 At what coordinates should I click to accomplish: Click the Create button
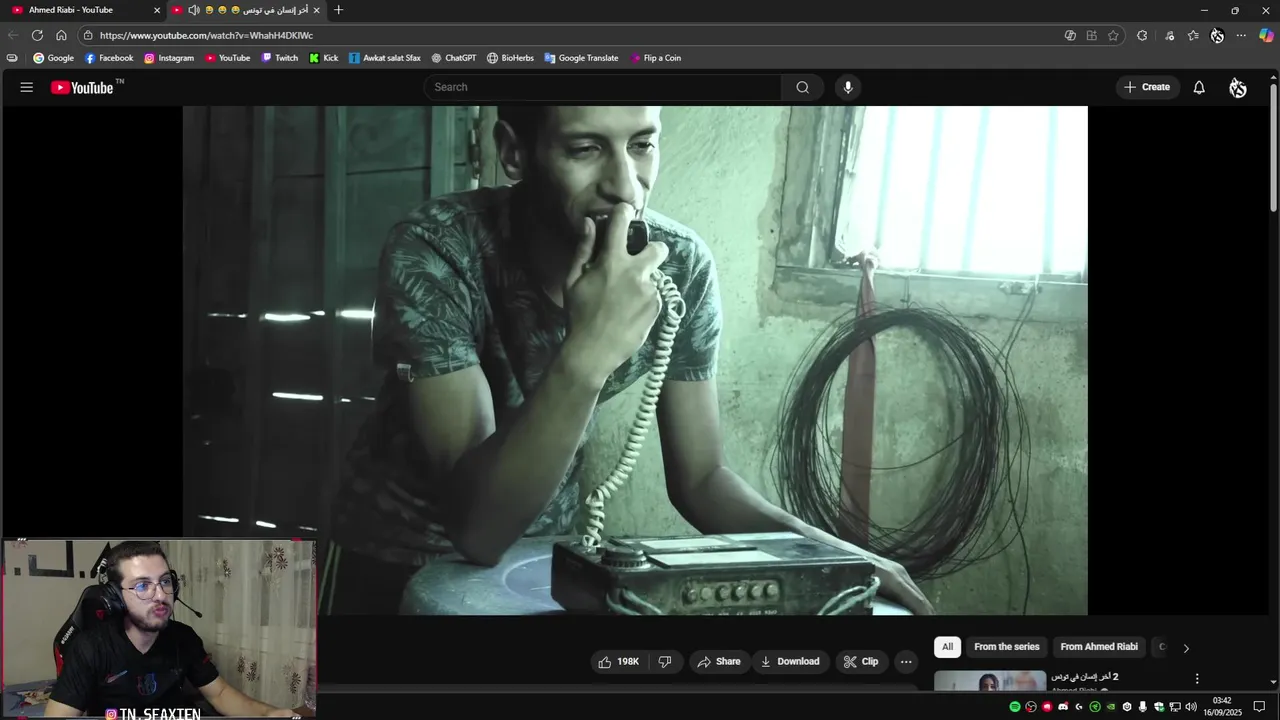(1147, 87)
